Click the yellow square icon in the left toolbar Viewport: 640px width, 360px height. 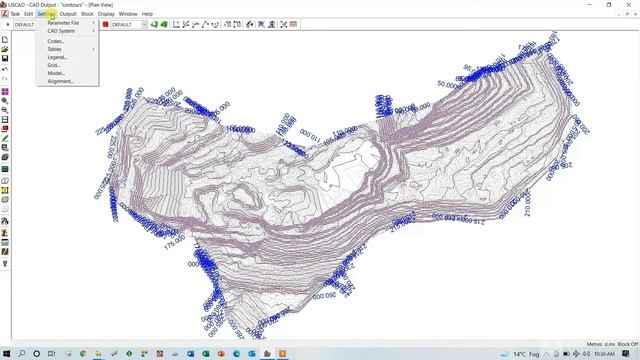(5, 190)
